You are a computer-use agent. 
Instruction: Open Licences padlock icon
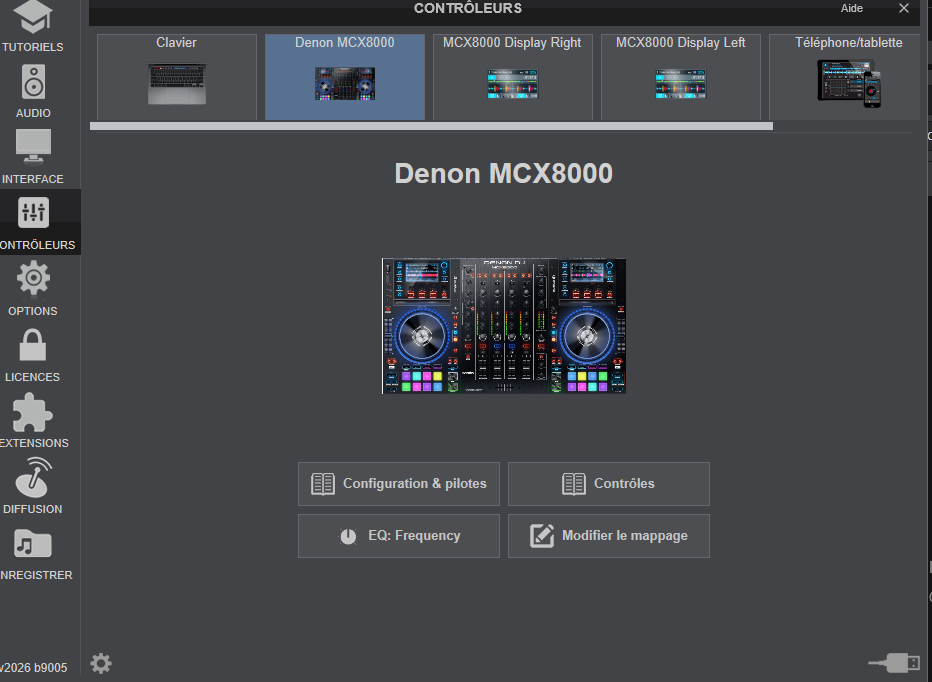pos(33,345)
